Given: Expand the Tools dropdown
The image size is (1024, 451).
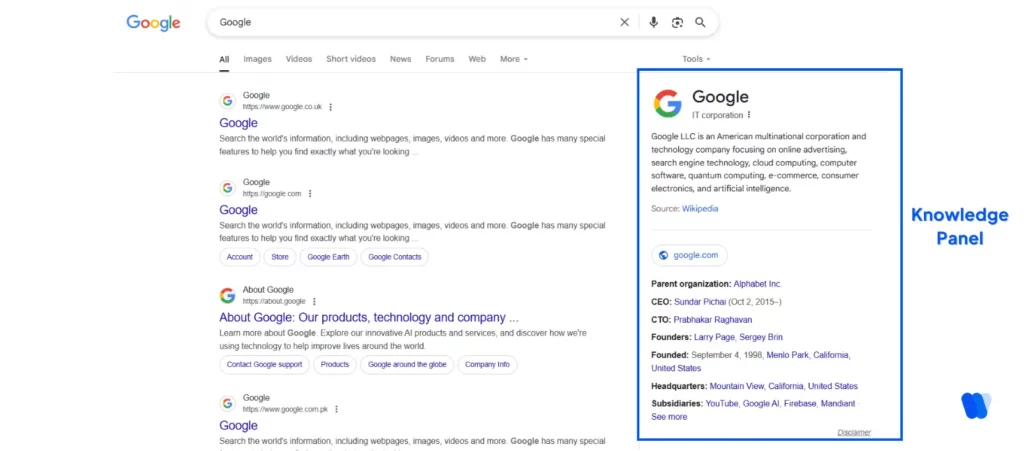Looking at the screenshot, I should tap(696, 59).
